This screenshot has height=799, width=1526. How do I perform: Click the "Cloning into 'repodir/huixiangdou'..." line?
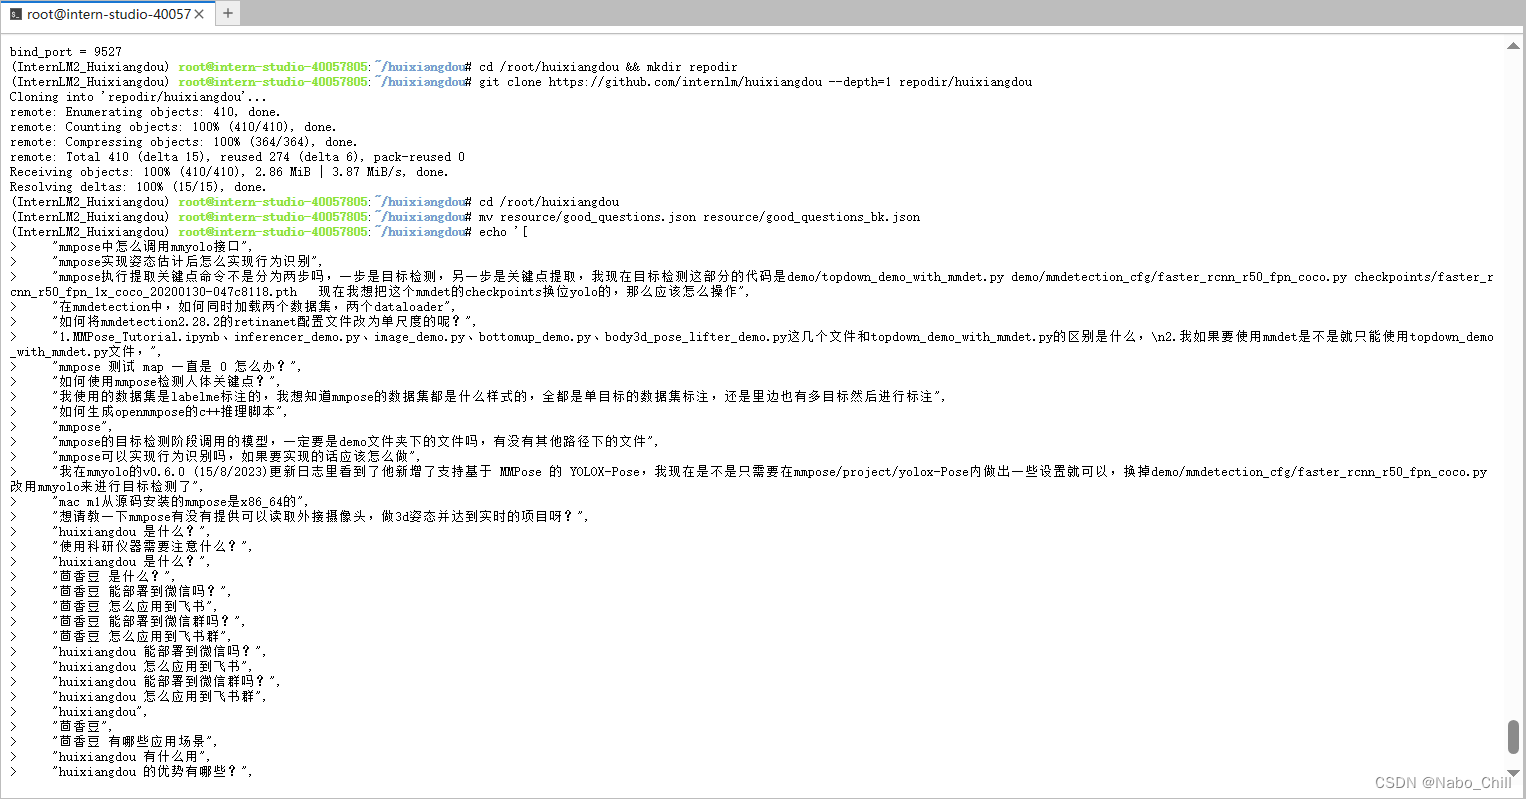point(138,97)
